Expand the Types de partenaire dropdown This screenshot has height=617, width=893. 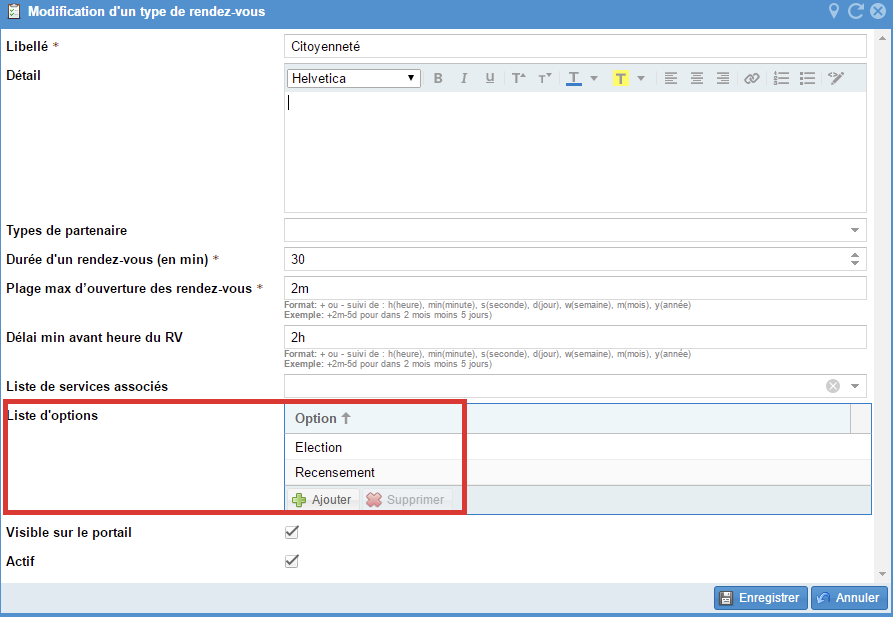point(855,230)
